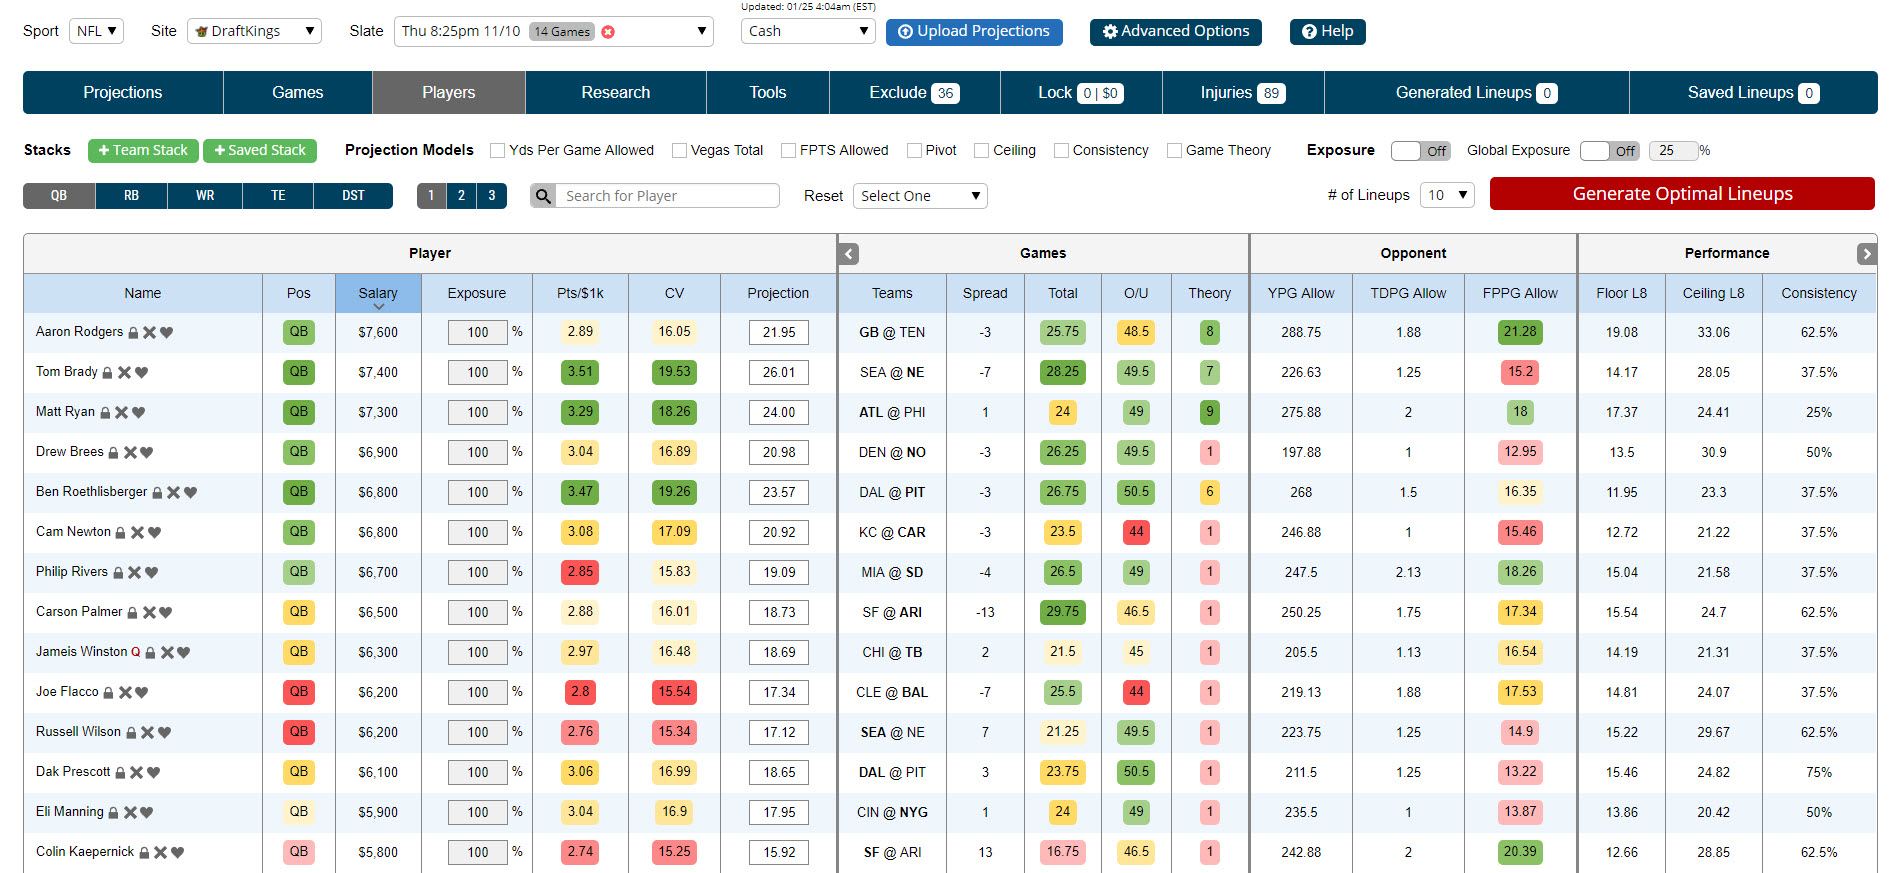Screen dimensions: 1901x873
Task: Open the number of lineups dropdown
Action: (1447, 195)
